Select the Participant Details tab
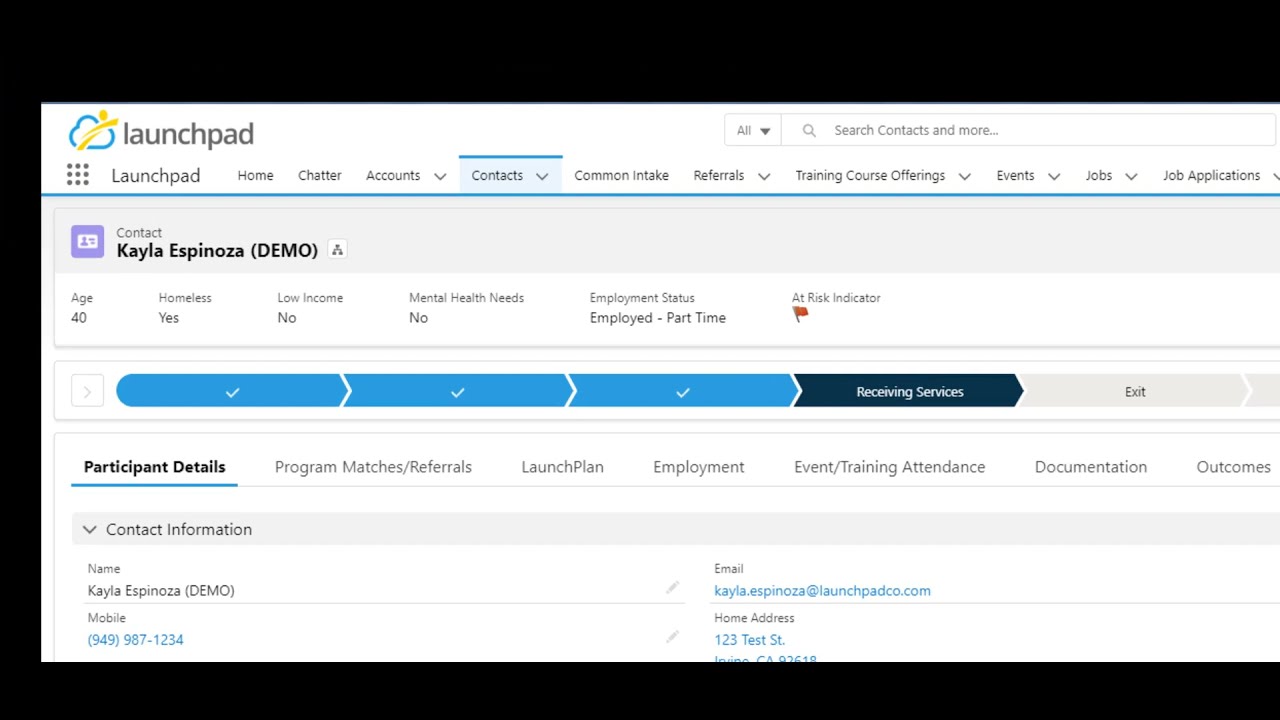Image resolution: width=1280 pixels, height=720 pixels. tap(155, 467)
